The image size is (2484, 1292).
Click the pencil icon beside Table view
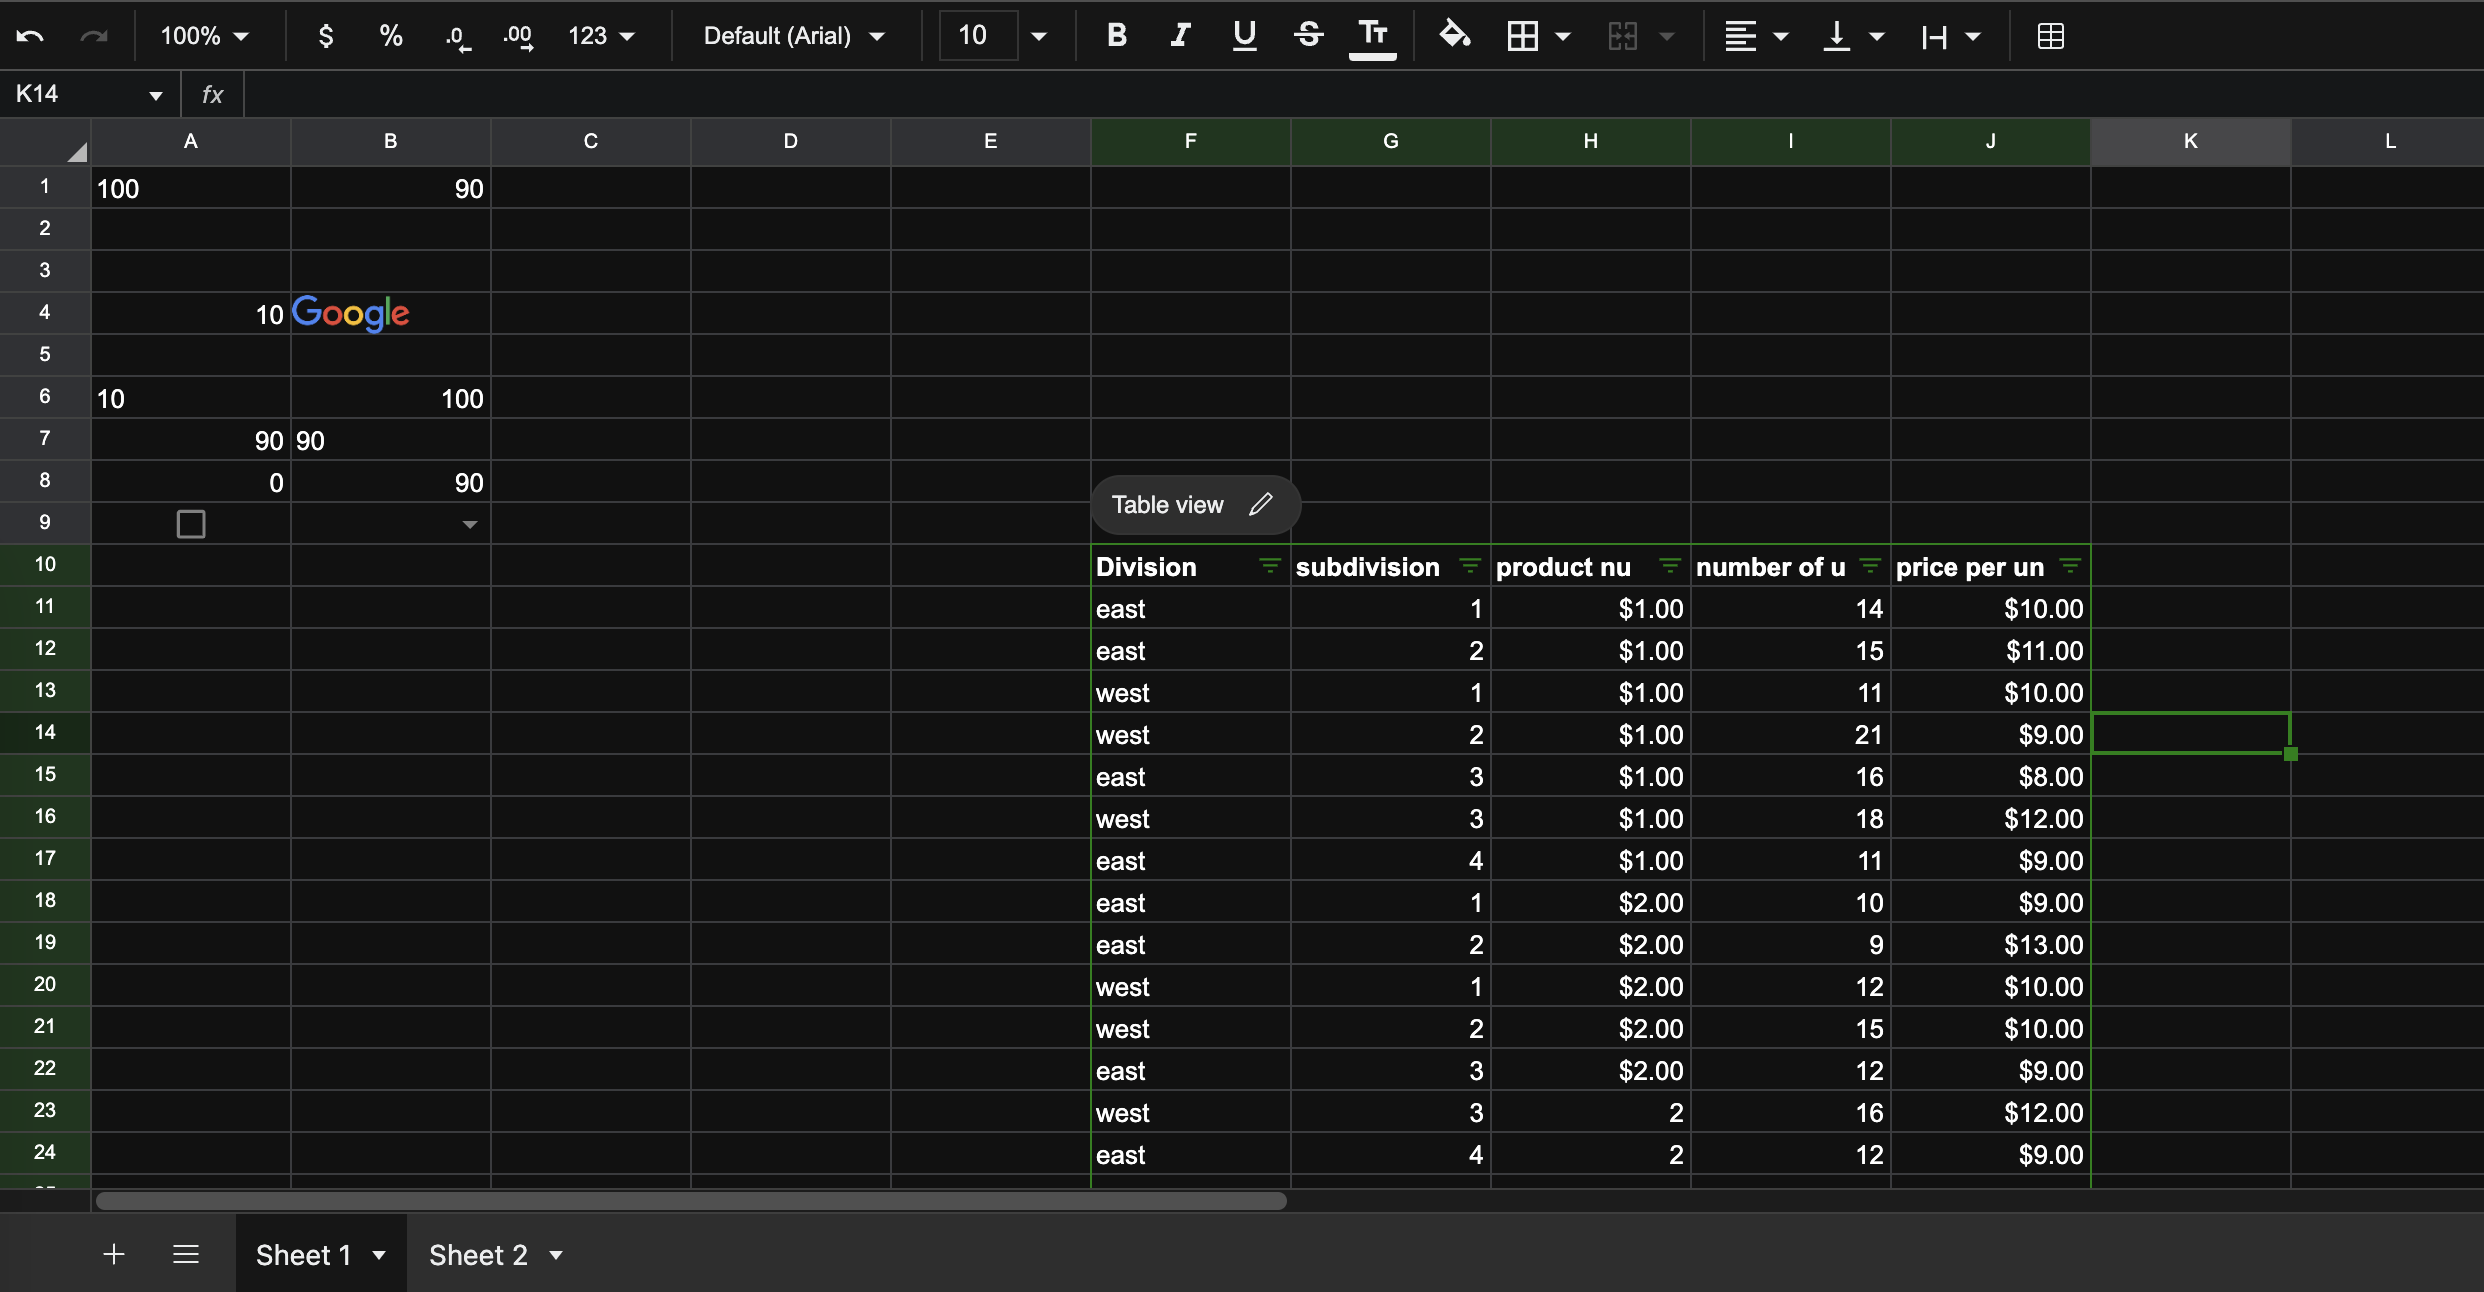pos(1261,504)
